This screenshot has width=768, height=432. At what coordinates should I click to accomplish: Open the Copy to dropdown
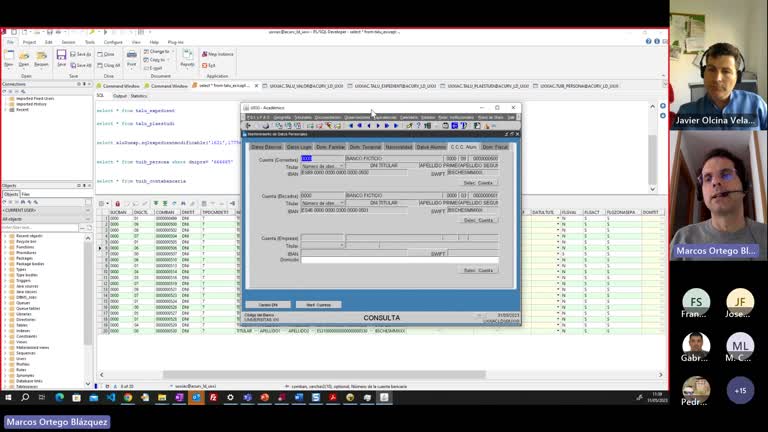point(156,60)
